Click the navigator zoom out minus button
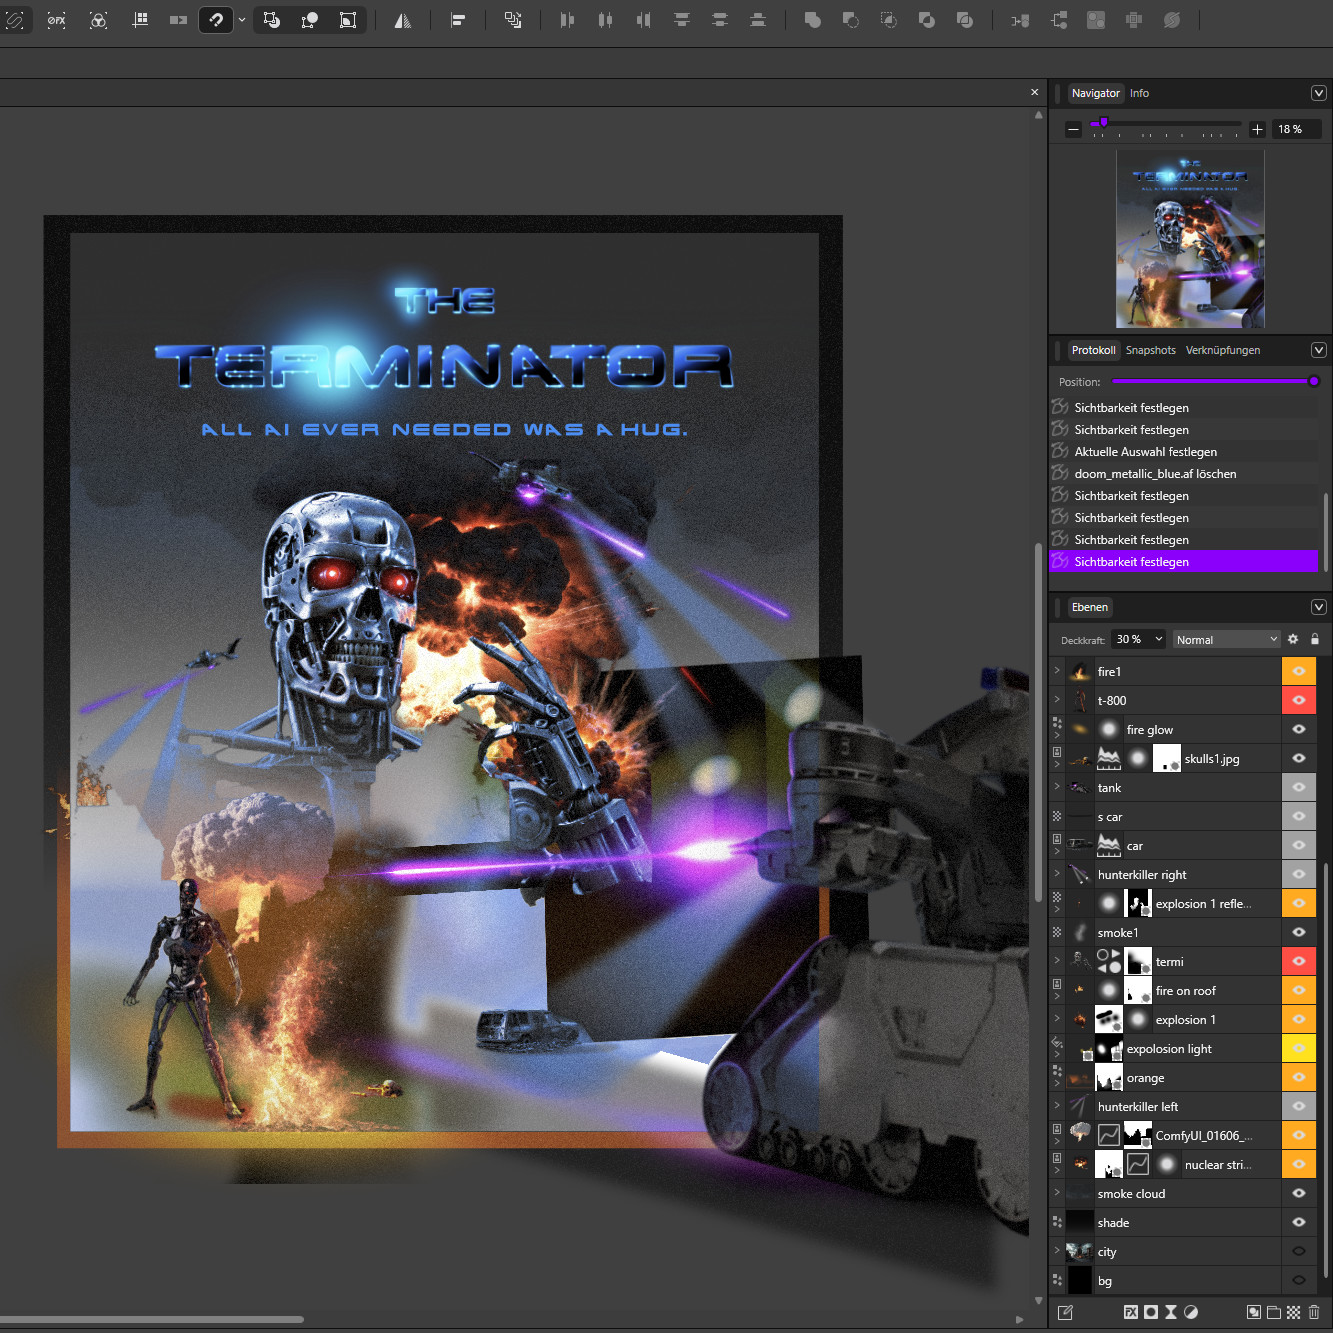The height and width of the screenshot is (1333, 1333). (x=1073, y=129)
